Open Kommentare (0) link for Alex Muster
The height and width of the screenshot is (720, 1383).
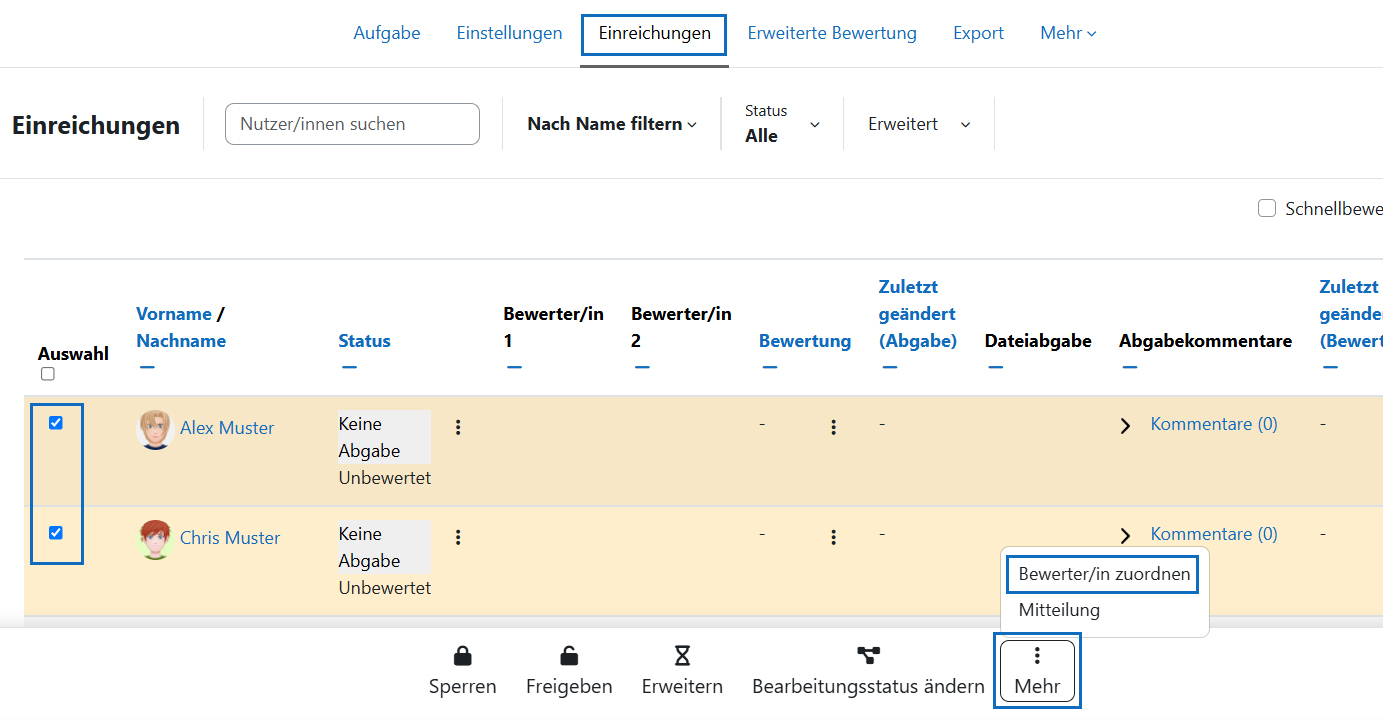(x=1214, y=424)
